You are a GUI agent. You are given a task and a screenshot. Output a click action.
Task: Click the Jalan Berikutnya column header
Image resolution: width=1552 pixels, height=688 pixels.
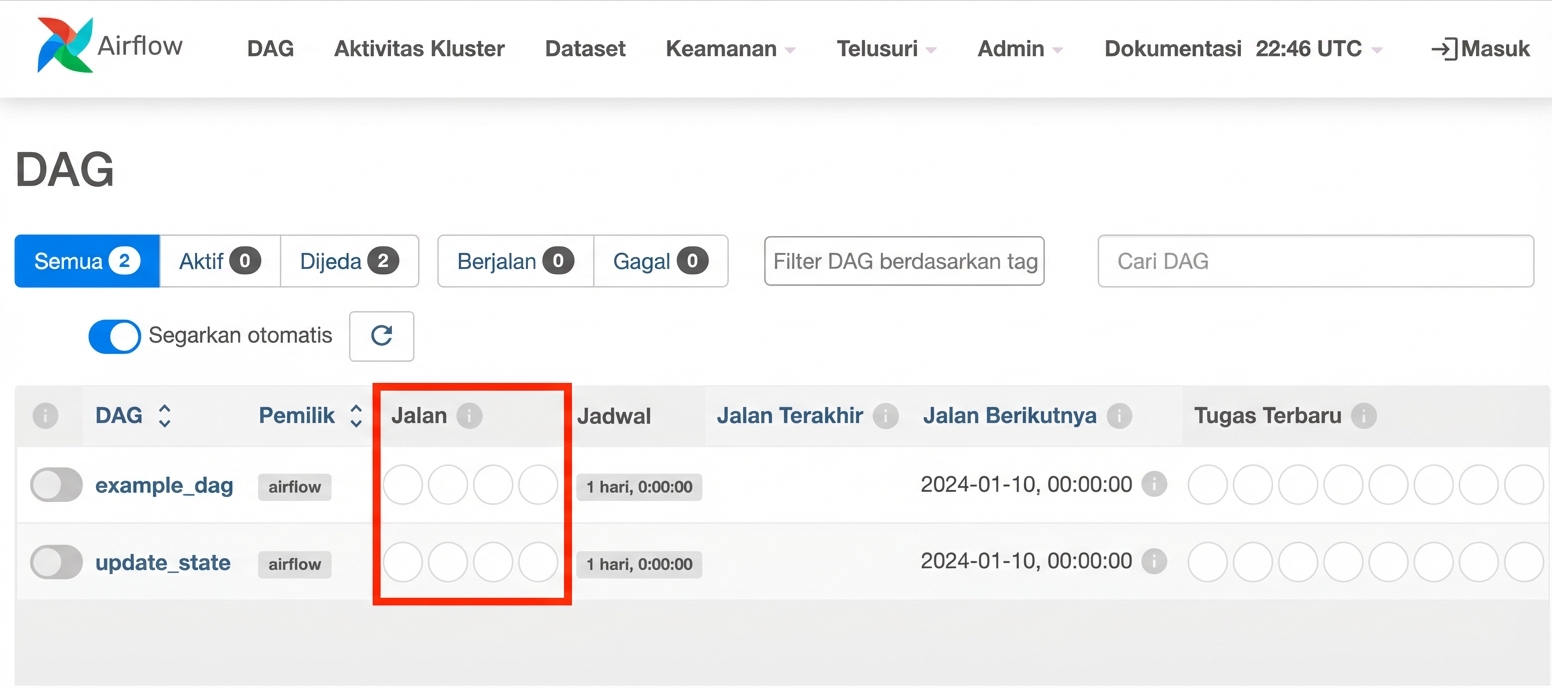point(1009,416)
